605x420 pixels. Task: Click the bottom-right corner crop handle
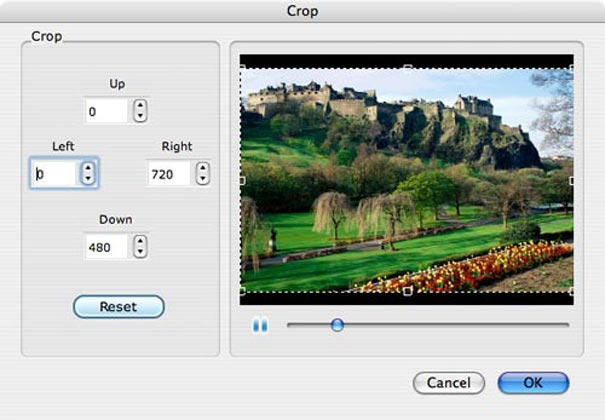pyautogui.click(x=572, y=291)
